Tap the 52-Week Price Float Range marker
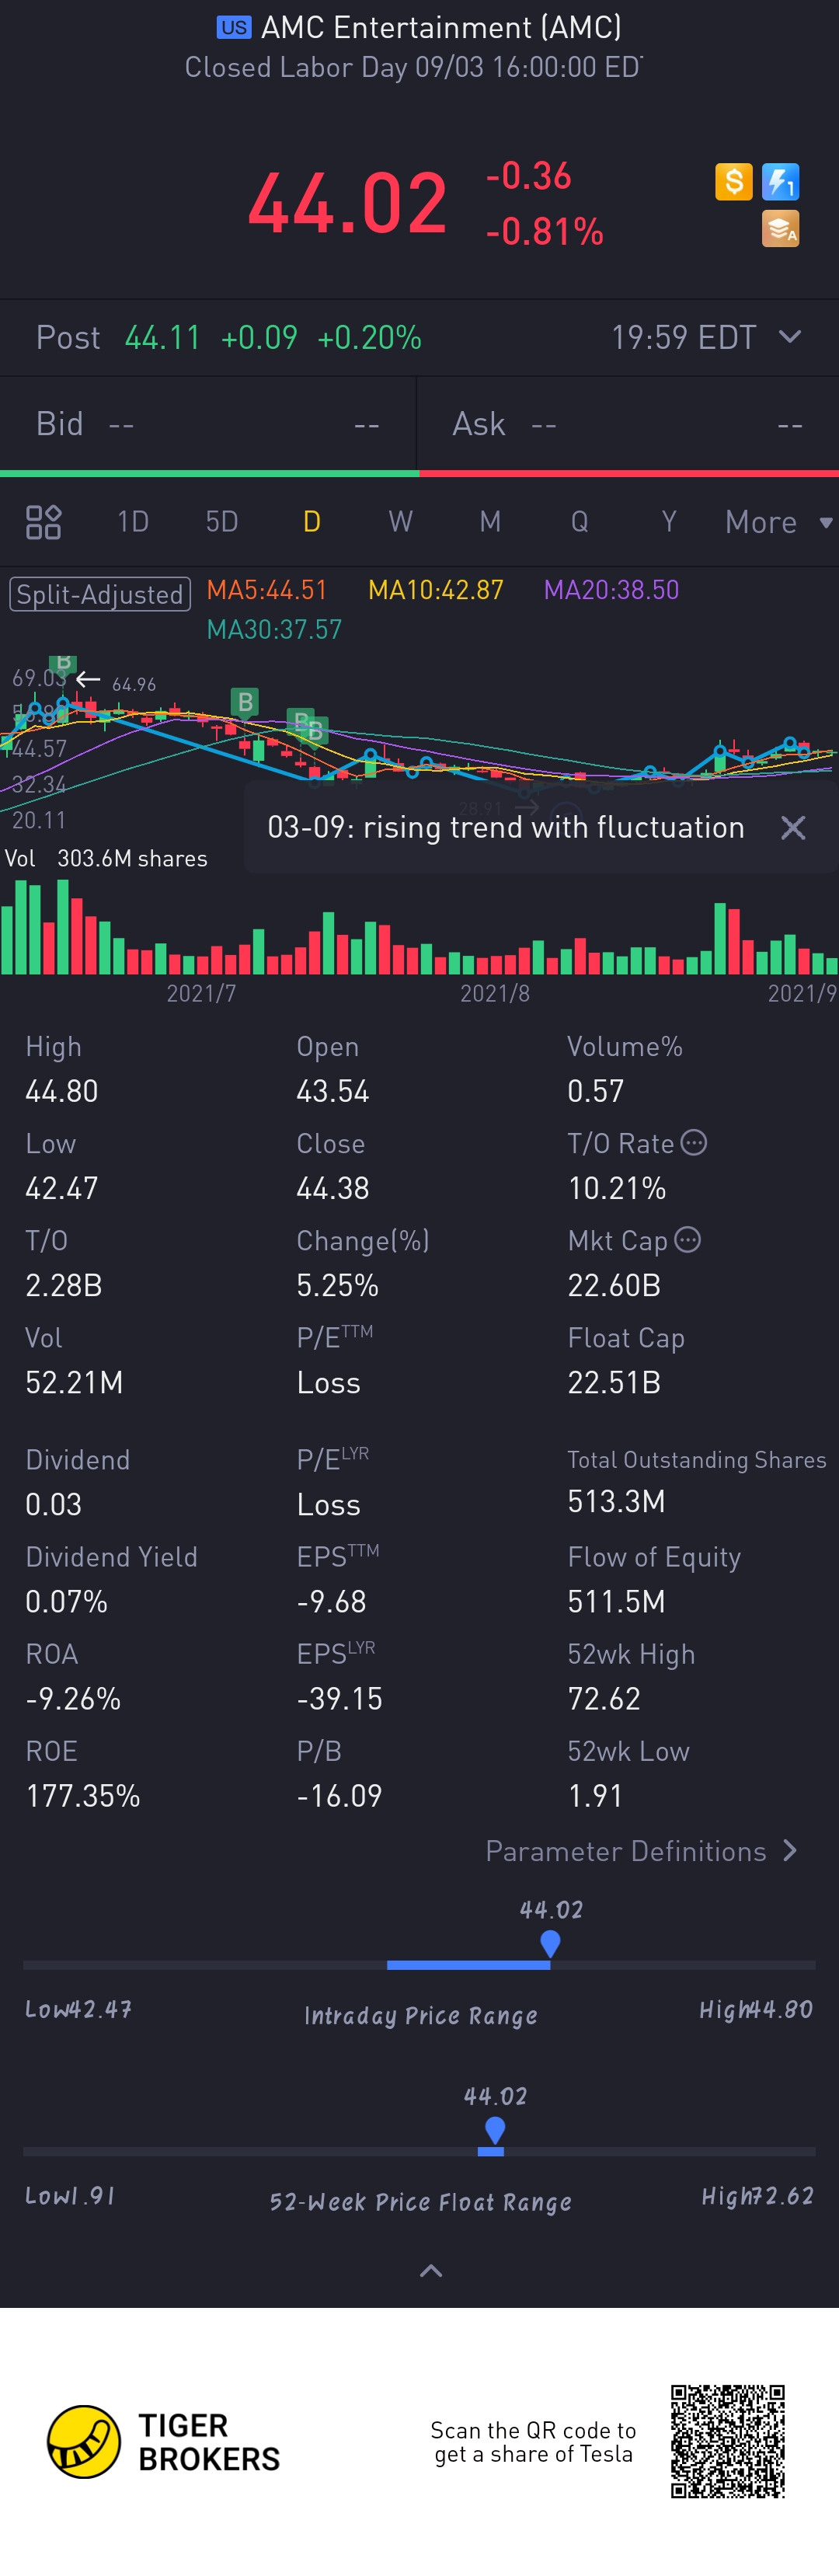The height and width of the screenshot is (2576, 839). coord(494,2130)
